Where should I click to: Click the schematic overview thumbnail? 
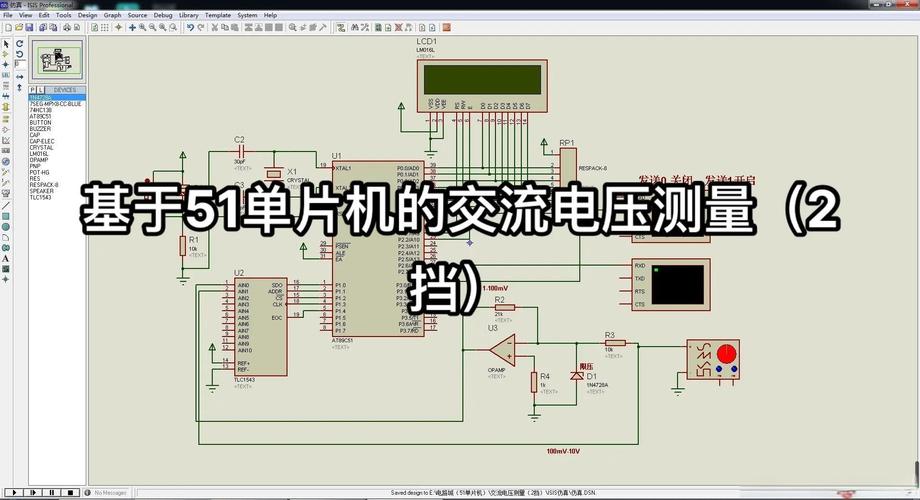pyautogui.click(x=57, y=60)
